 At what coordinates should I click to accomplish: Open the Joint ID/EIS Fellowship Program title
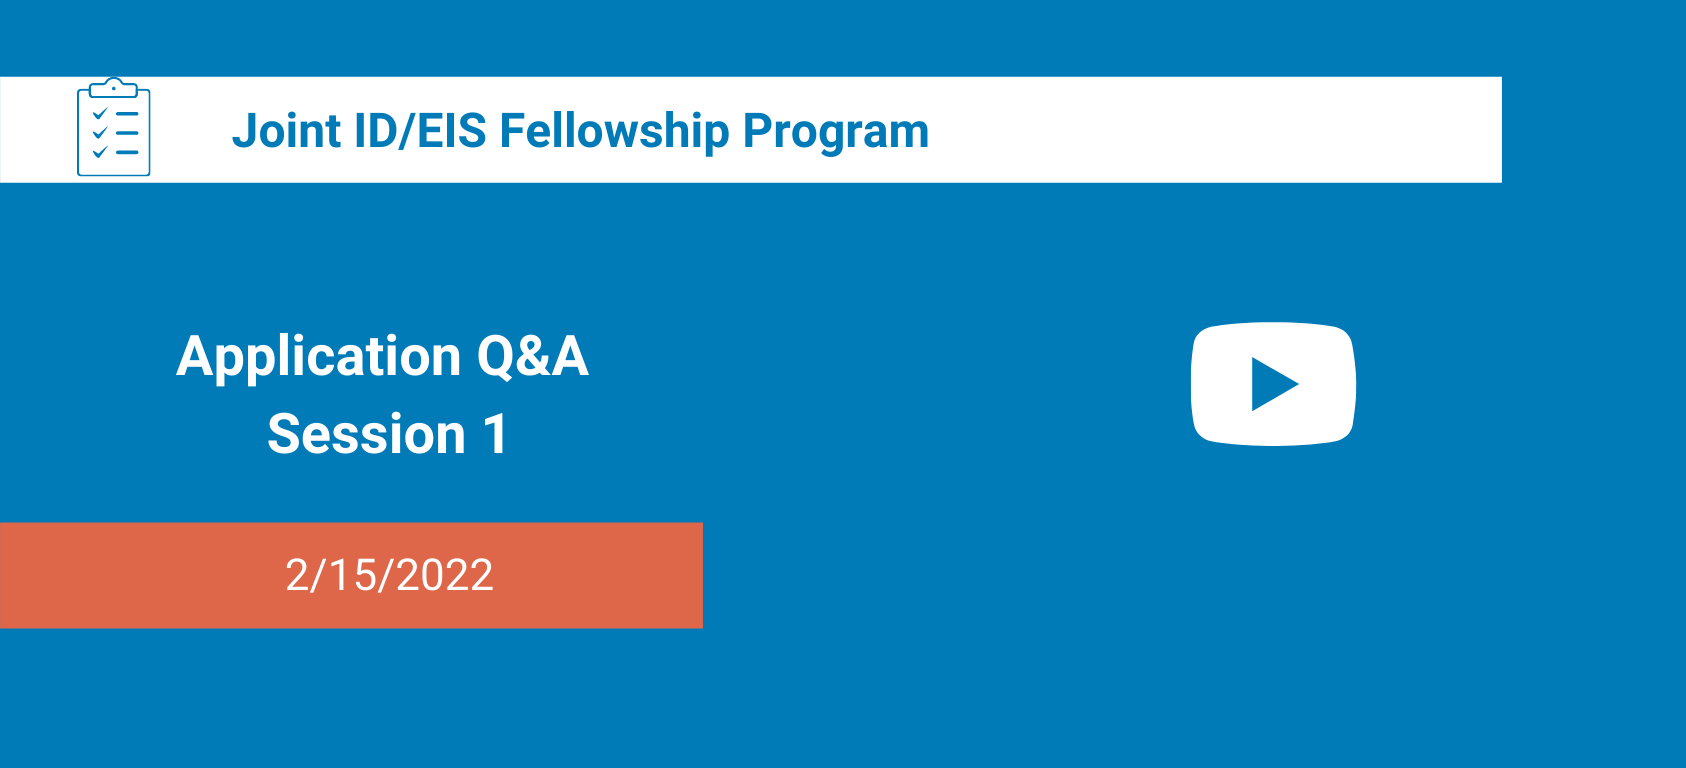pos(580,131)
